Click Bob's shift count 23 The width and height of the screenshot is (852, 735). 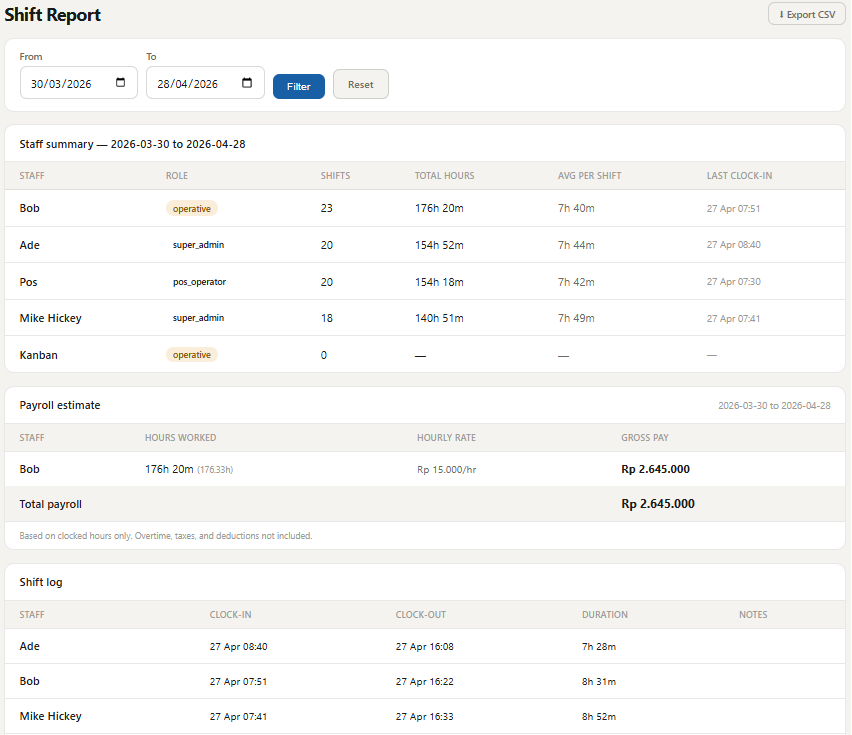point(327,208)
